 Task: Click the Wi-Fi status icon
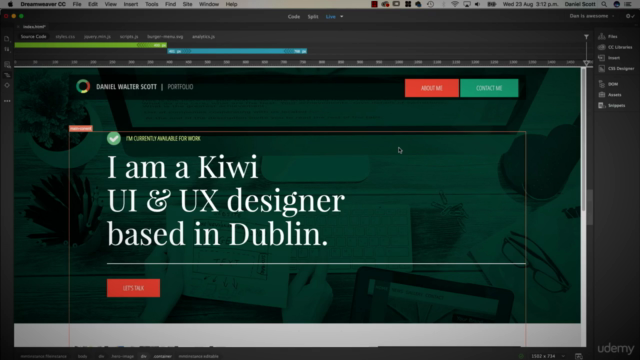455,4
